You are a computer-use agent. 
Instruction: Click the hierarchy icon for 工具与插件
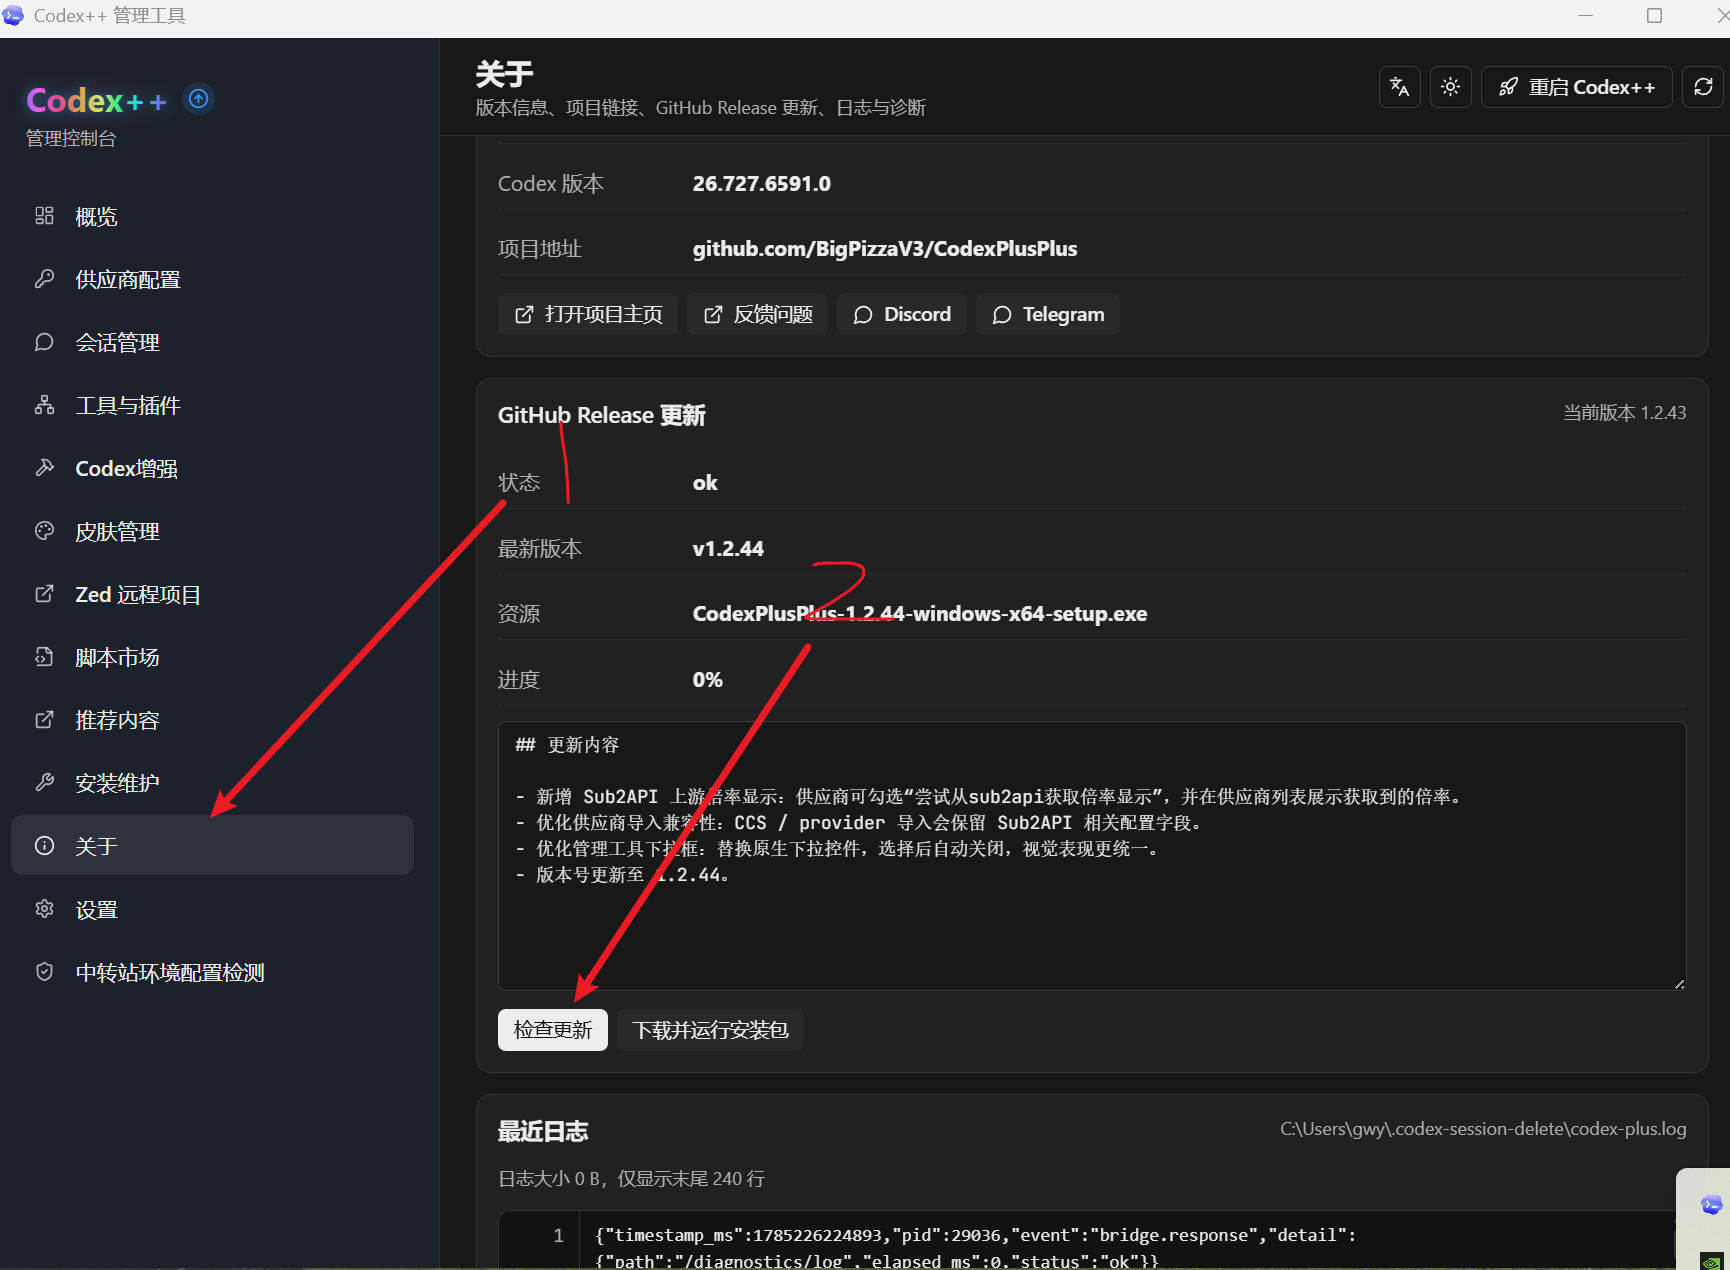point(44,405)
